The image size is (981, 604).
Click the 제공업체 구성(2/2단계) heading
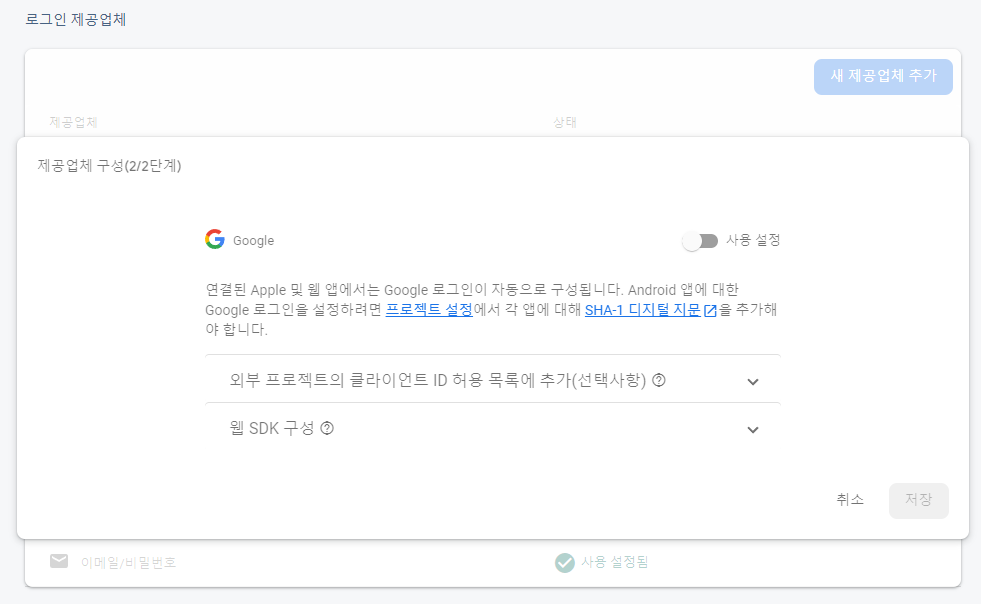pos(109,166)
